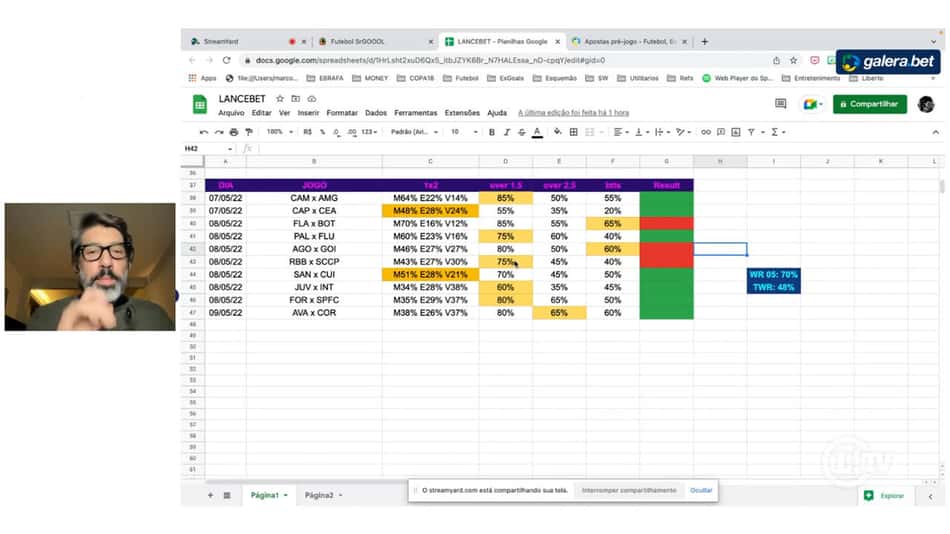Click Interromper compartilhamento button
950x534 pixels.
point(629,490)
